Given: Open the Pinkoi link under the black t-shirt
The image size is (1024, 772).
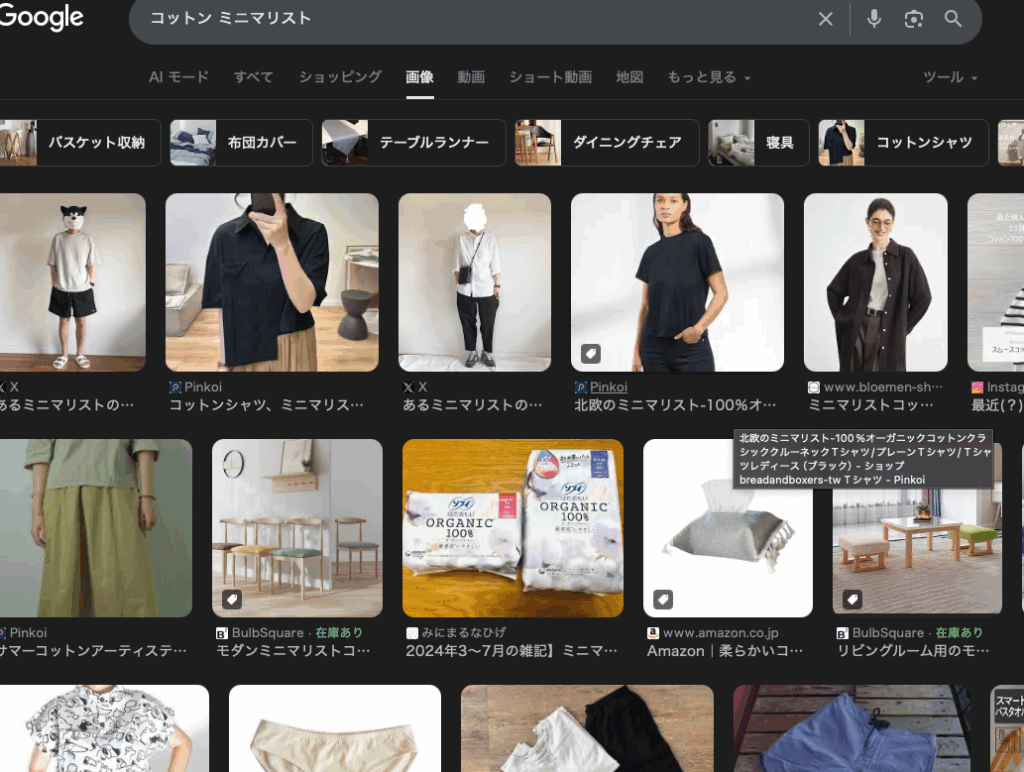Looking at the screenshot, I should tap(607, 387).
